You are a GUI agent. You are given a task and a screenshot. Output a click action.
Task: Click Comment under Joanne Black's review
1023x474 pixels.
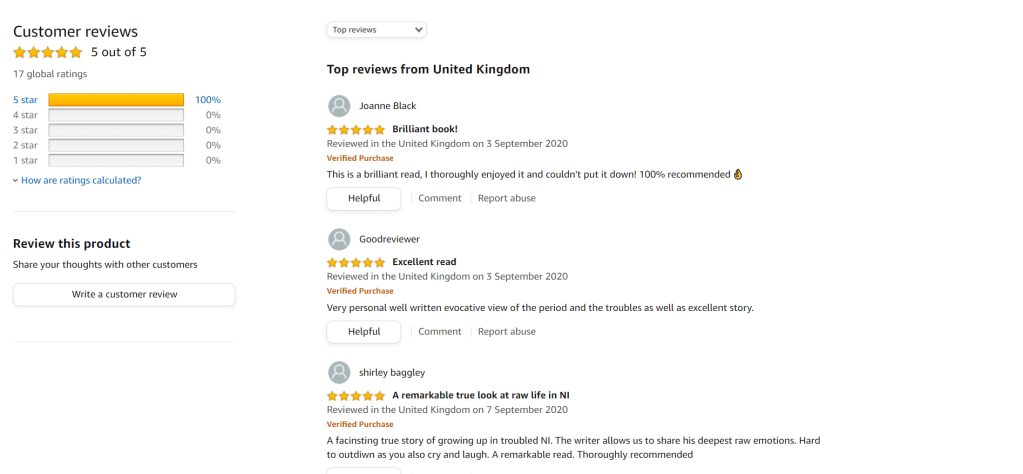tap(440, 198)
